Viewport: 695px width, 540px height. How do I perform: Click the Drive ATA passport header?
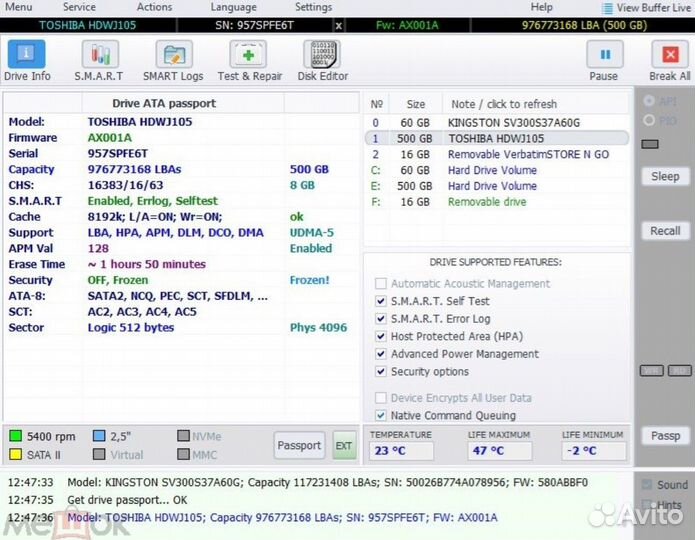click(164, 103)
